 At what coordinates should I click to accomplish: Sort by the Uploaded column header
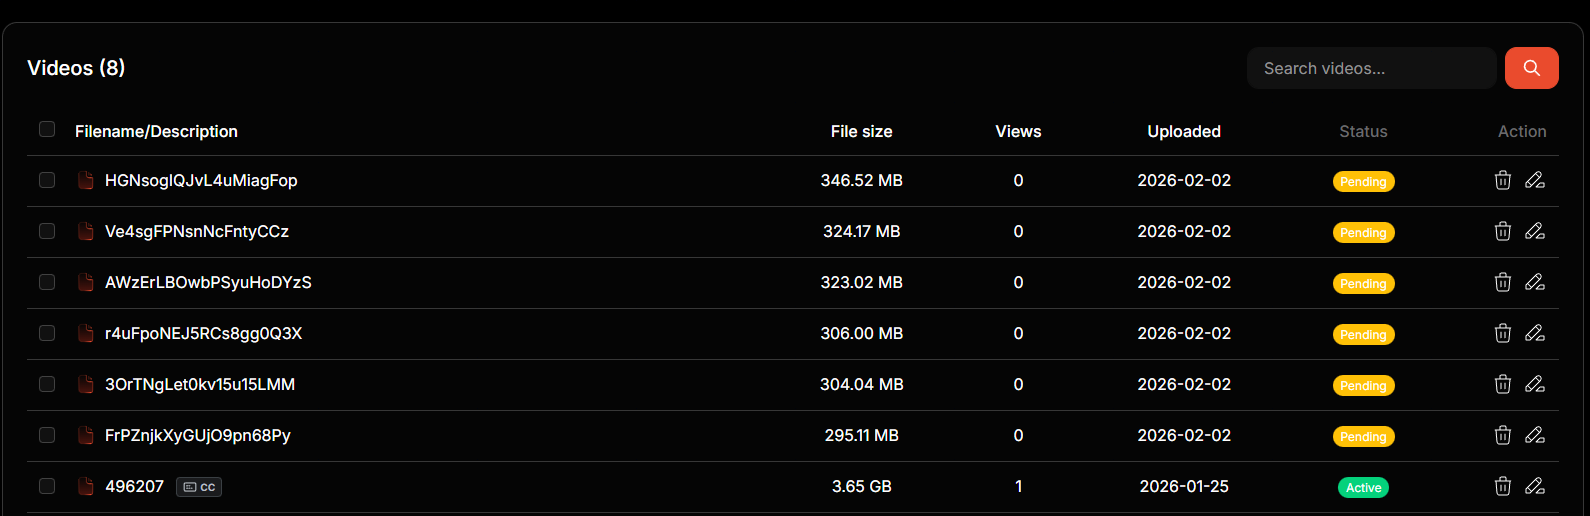(1184, 131)
